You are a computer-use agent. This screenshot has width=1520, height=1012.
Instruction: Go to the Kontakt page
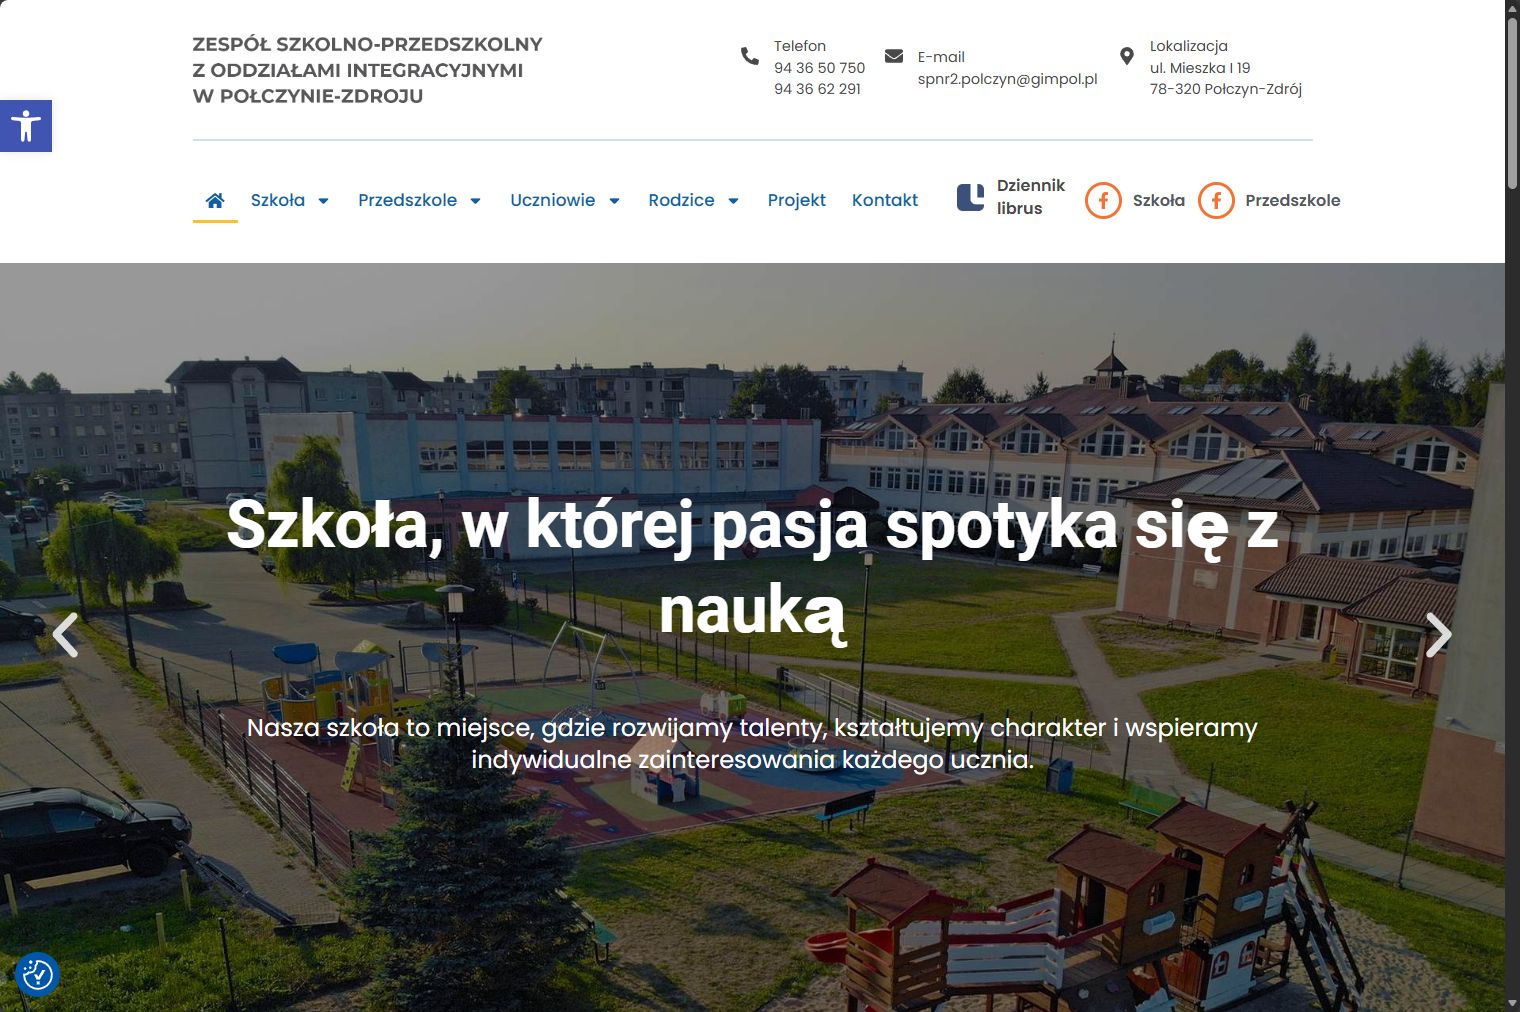tap(884, 200)
